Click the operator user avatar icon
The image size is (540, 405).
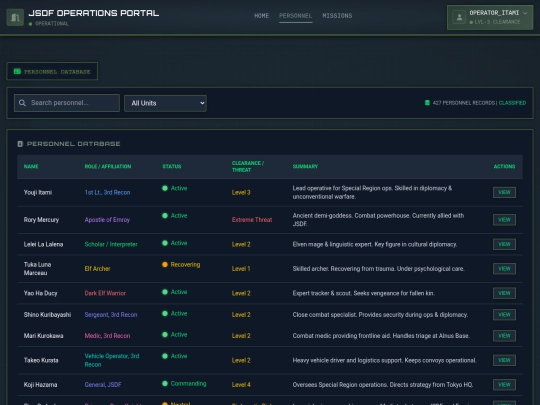point(459,17)
